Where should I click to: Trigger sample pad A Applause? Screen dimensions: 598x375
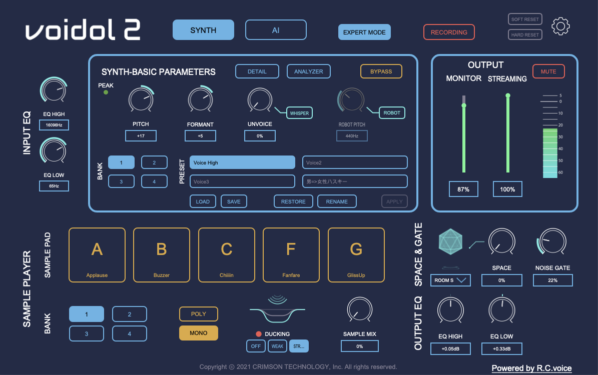[97, 255]
